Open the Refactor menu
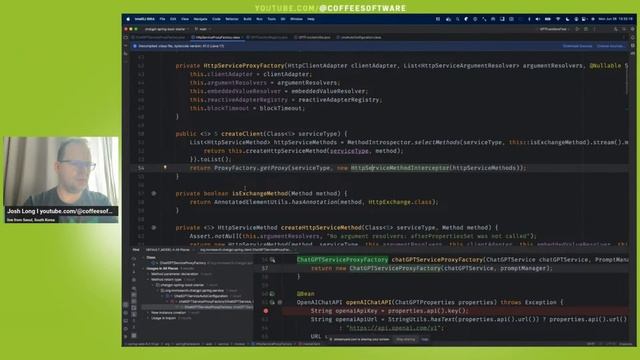Viewport: 640px width, 360px height. tap(232, 19)
